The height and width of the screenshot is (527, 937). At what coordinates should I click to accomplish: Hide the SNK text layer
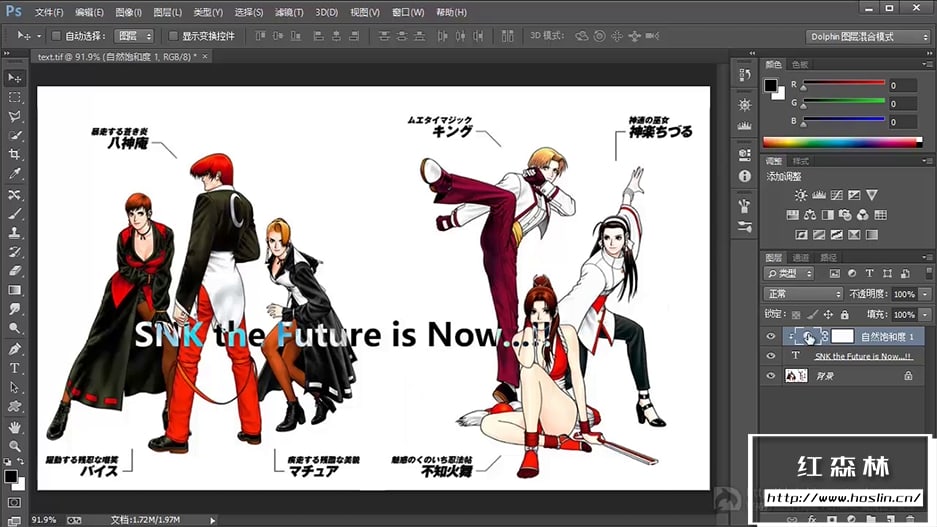point(771,356)
